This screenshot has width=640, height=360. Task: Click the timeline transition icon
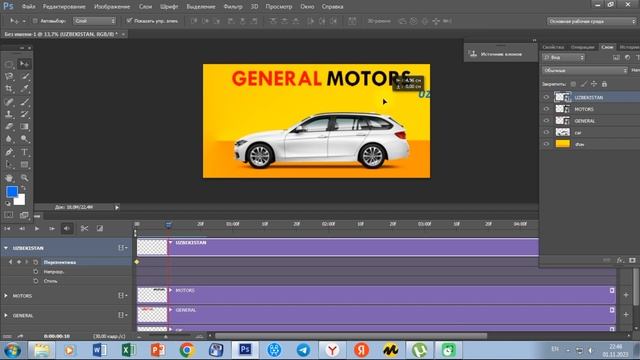pos(100,229)
